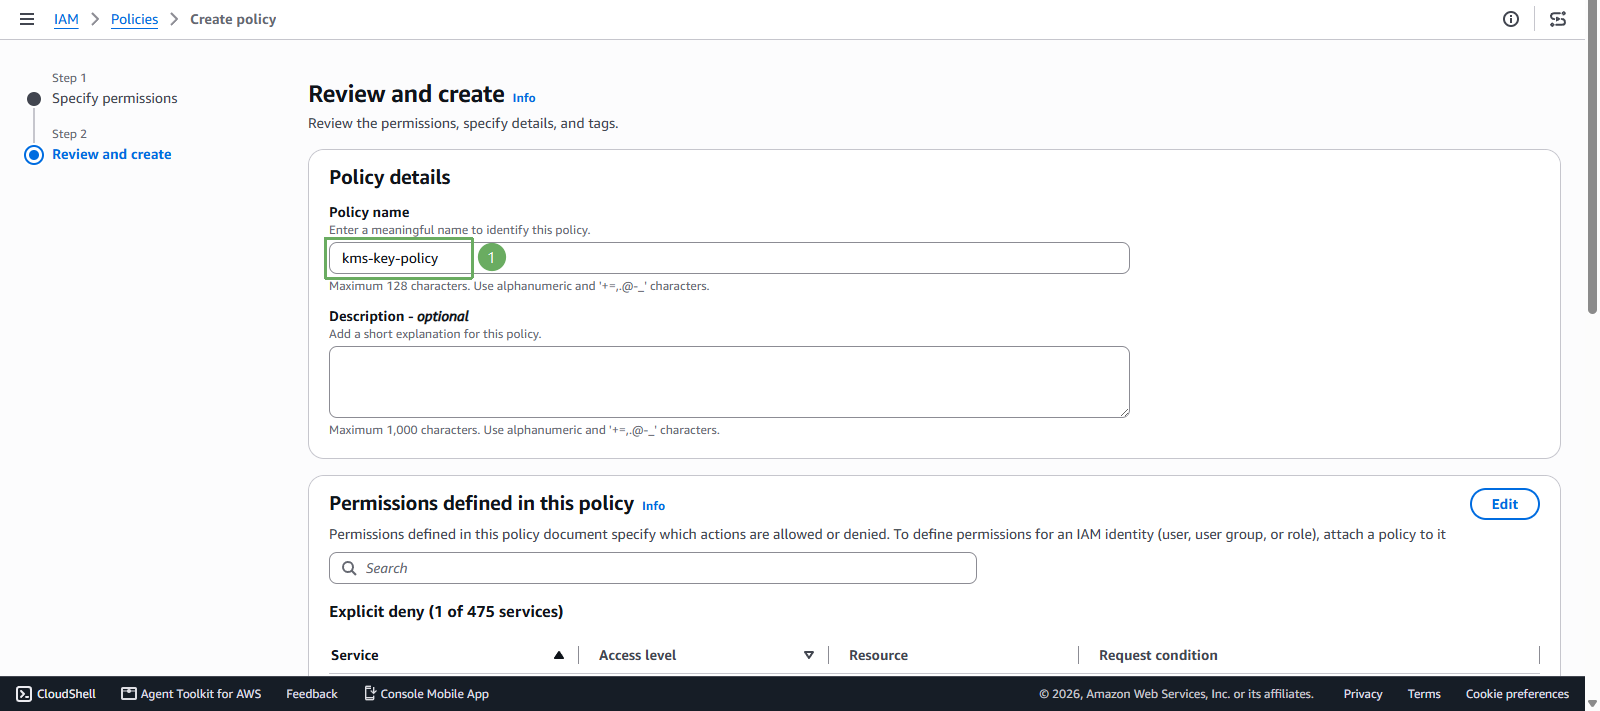Click the Edit permissions button
1600x711 pixels.
pos(1505,504)
